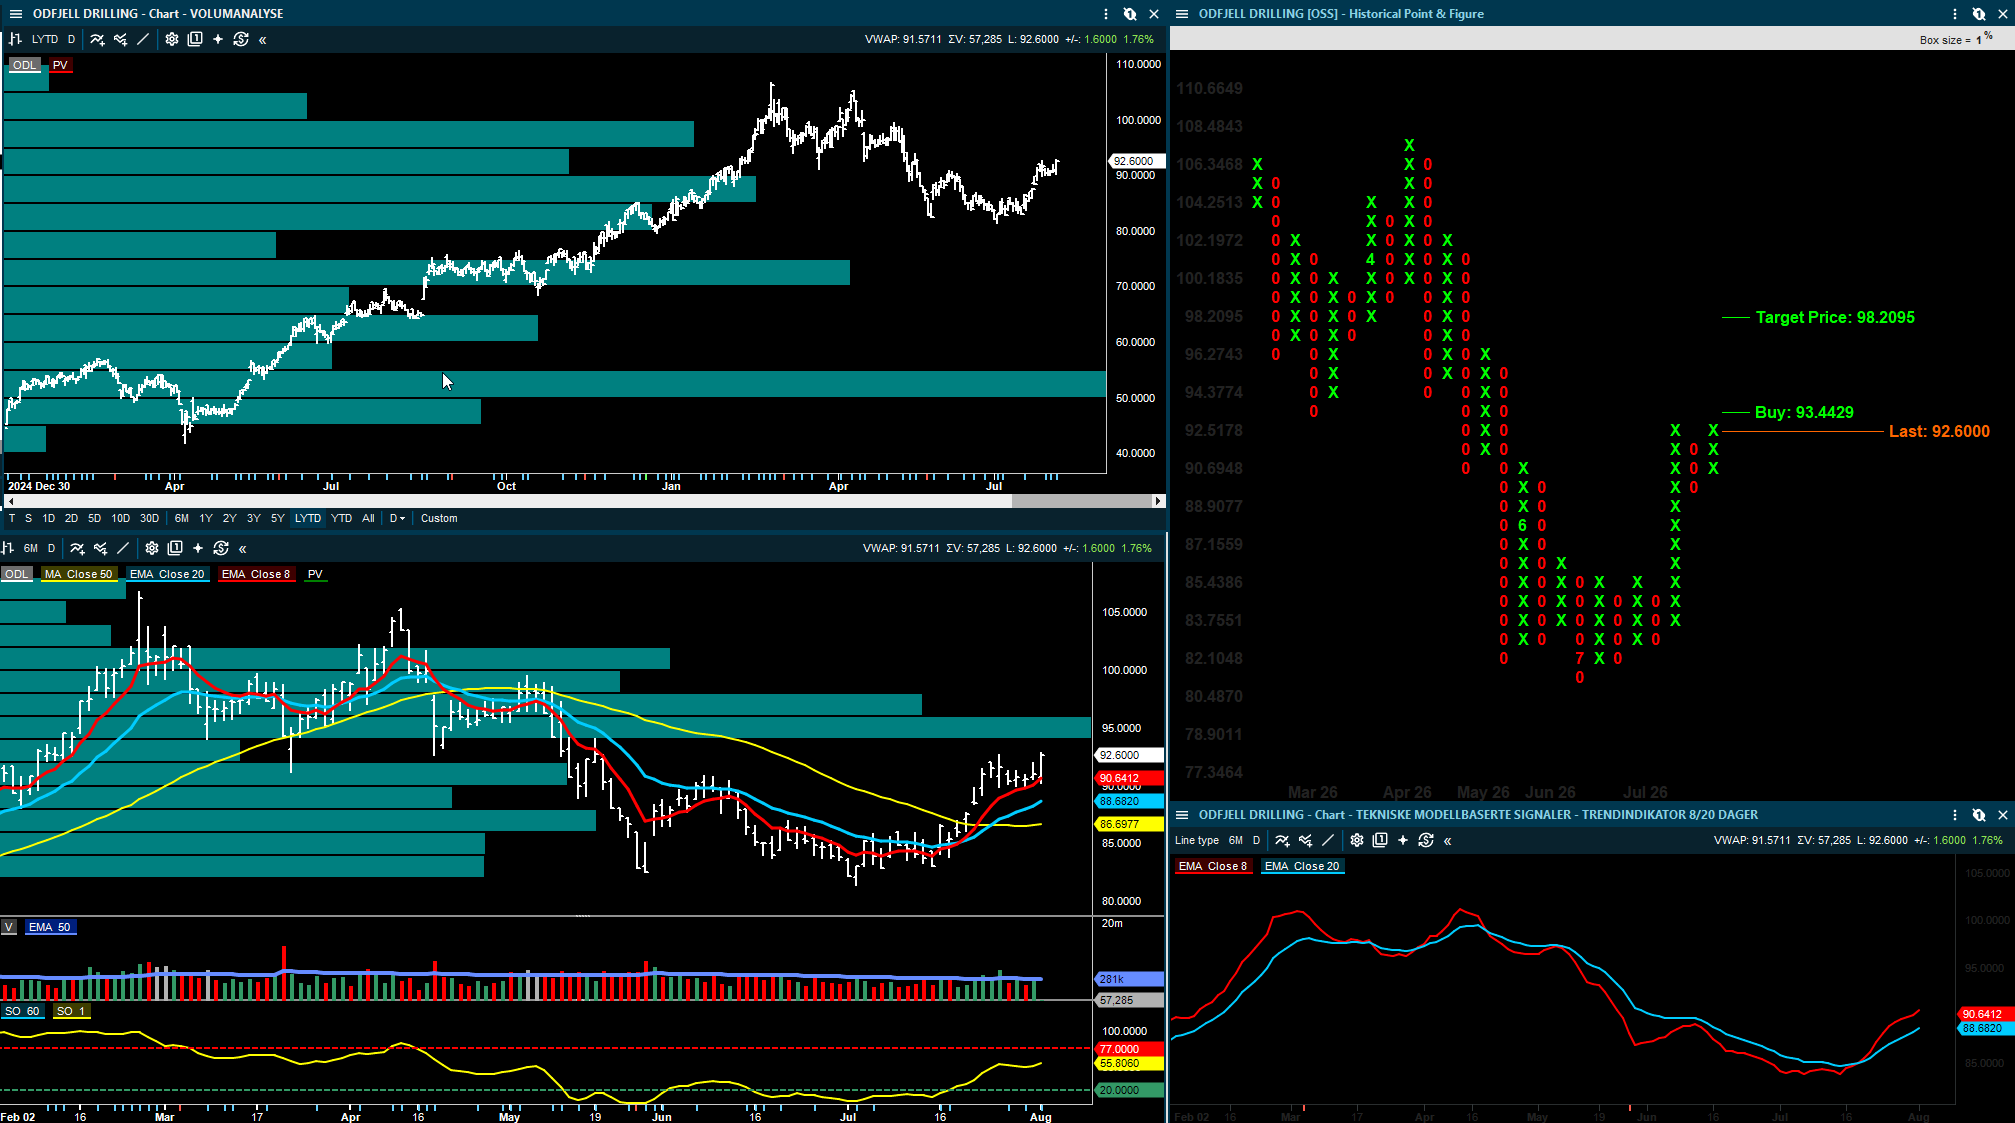Click the 1D range button
This screenshot has width=2015, height=1123.
49,518
